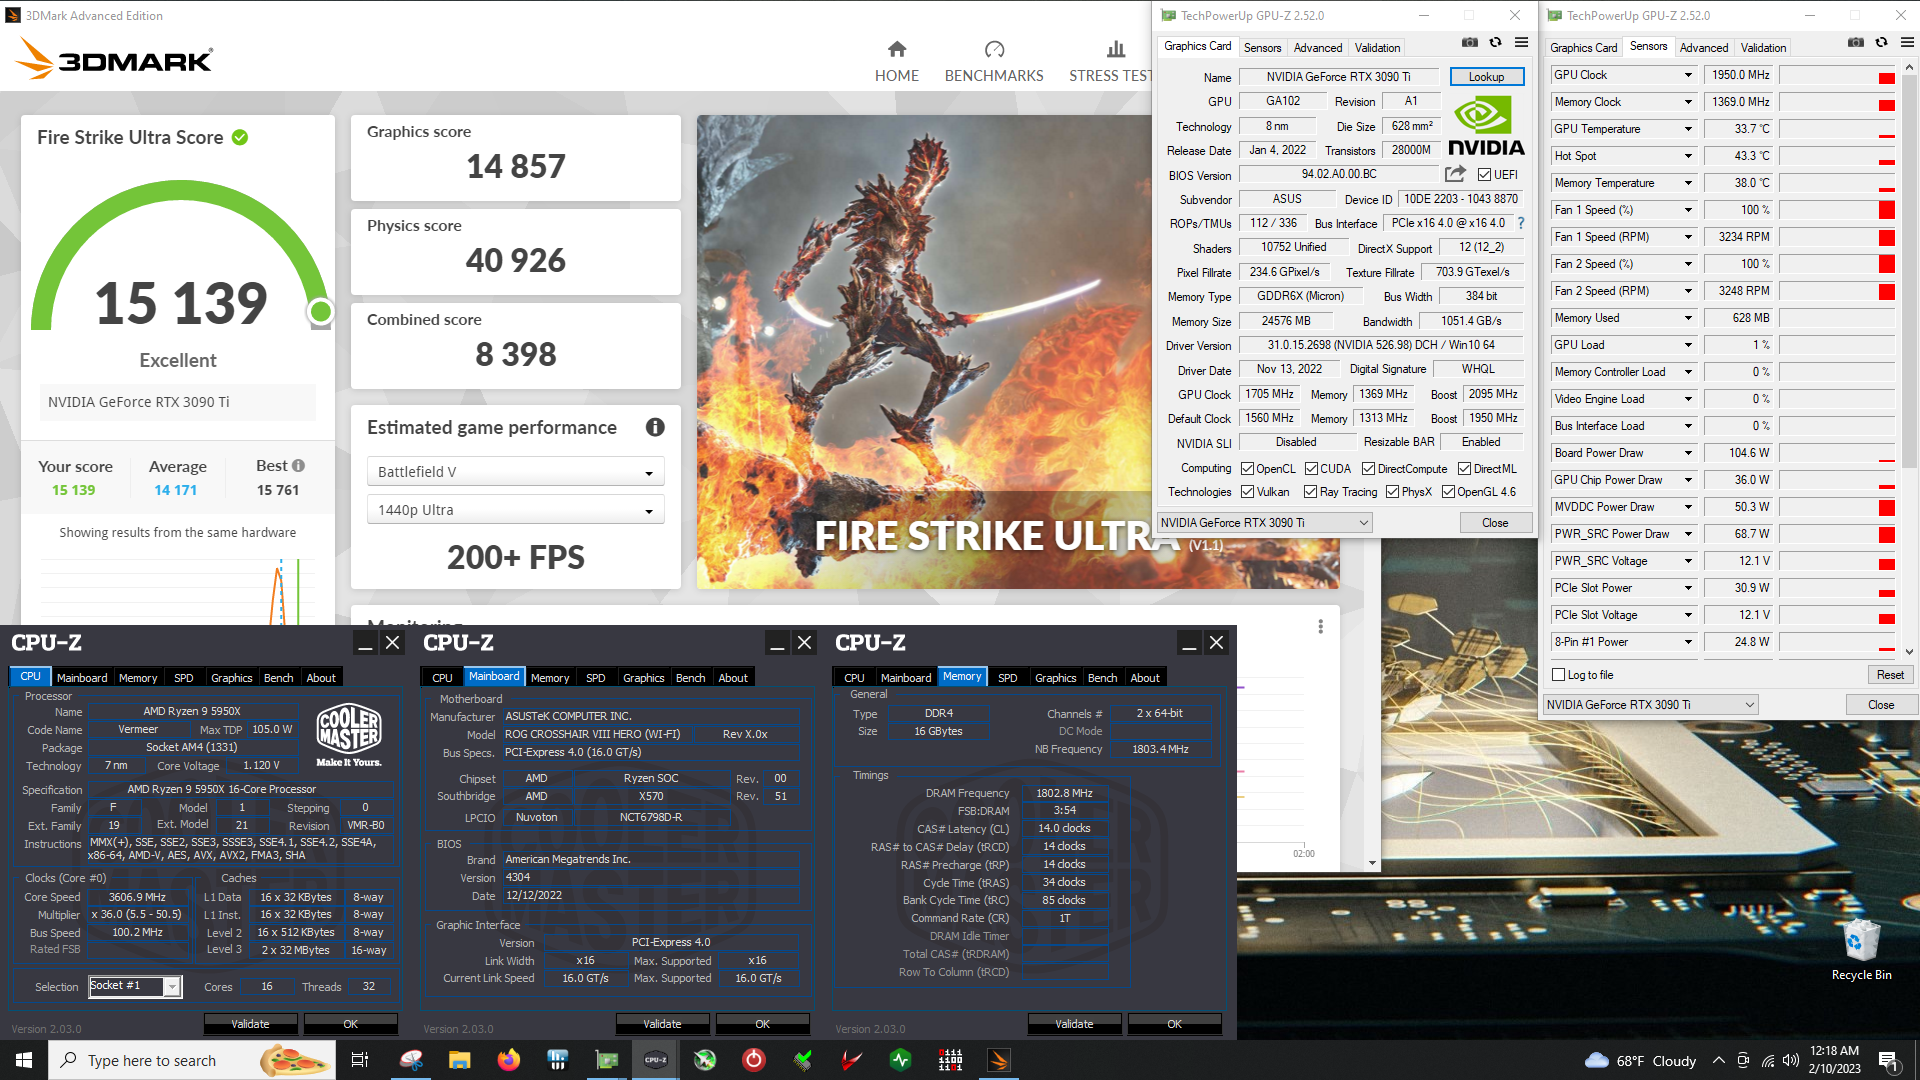The height and width of the screenshot is (1080, 1920).
Task: Click the Bus Interface question mark in GPU-Z
Action: pyautogui.click(x=1521, y=223)
